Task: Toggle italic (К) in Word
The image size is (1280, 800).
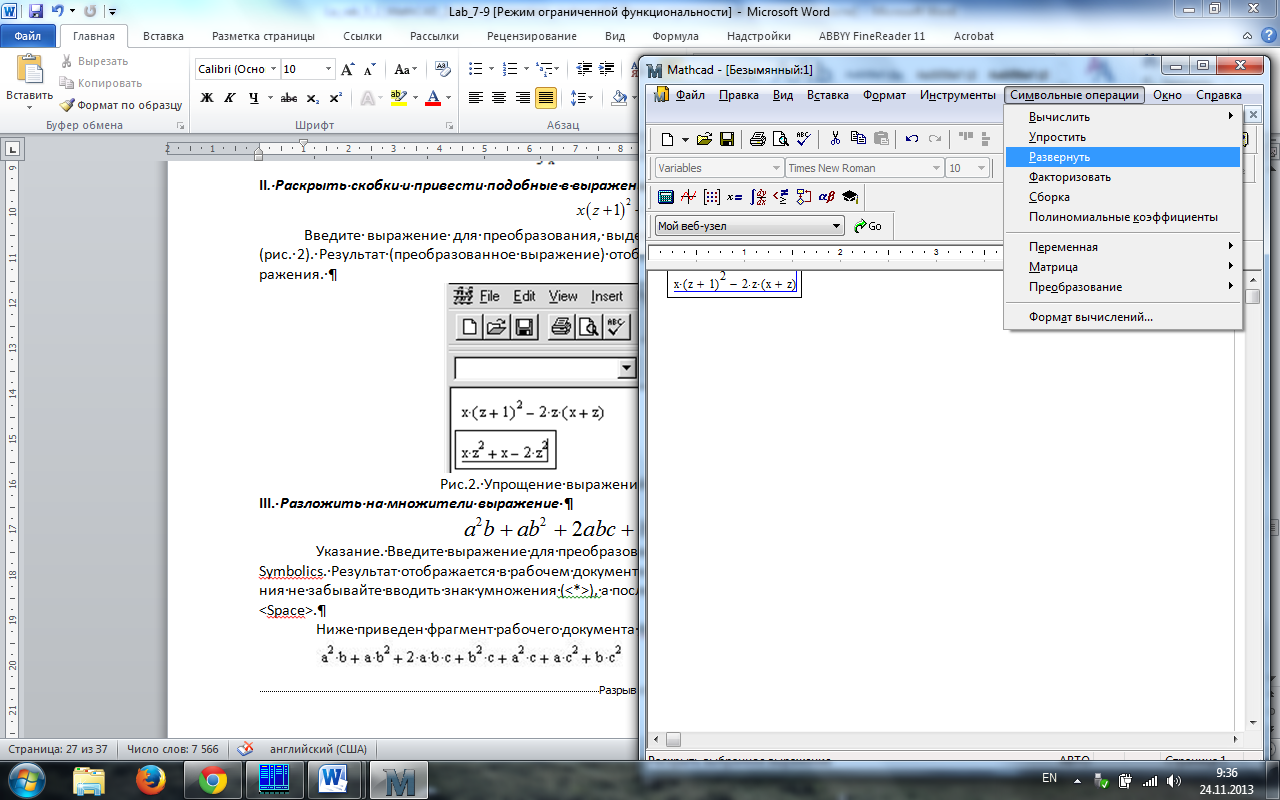Action: [x=231, y=98]
